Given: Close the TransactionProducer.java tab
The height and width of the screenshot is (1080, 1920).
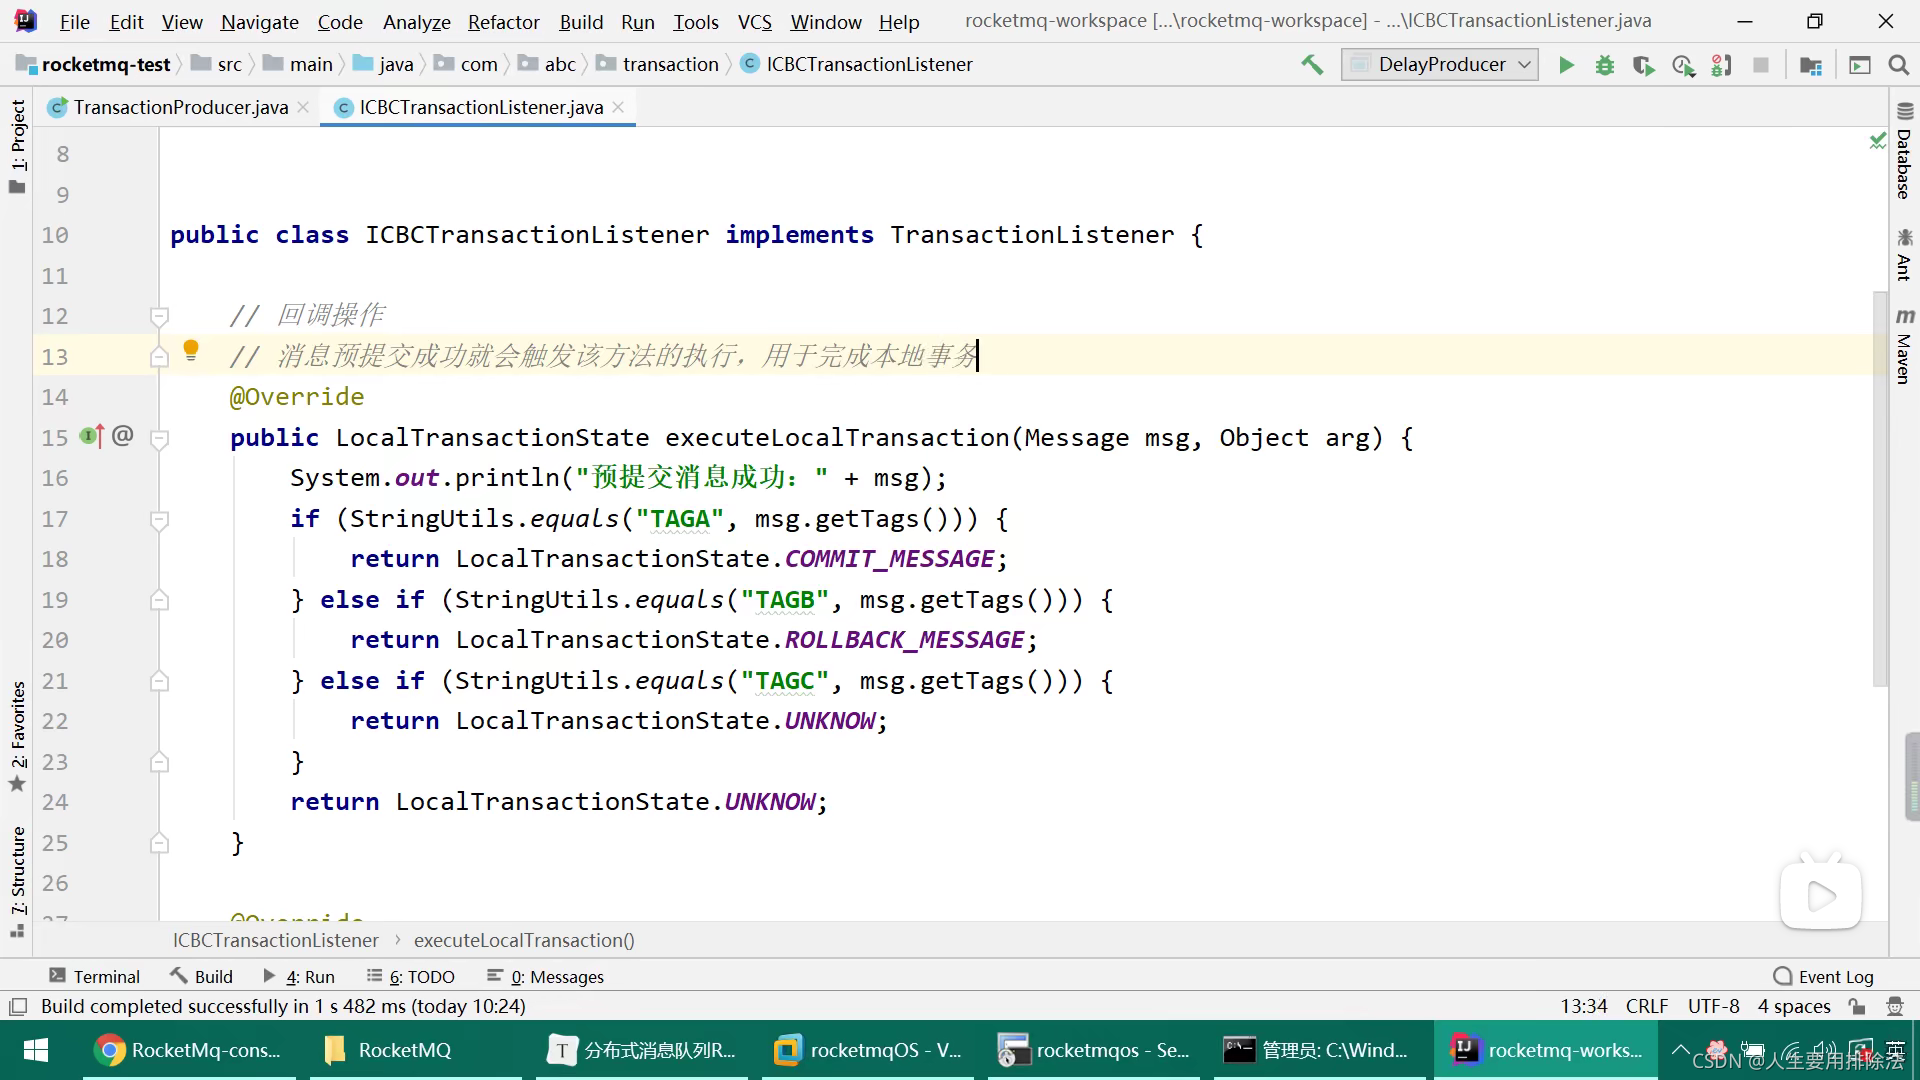Looking at the screenshot, I should pyautogui.click(x=303, y=107).
